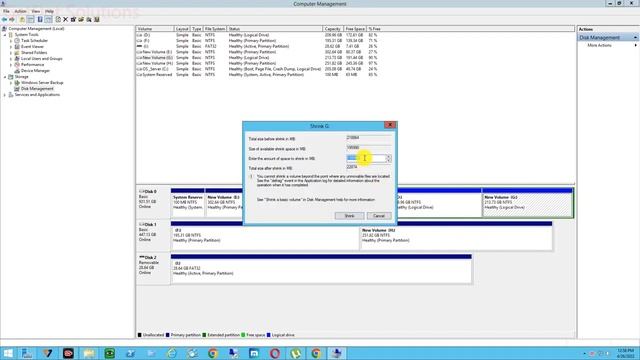640x360 pixels.
Task: Select Computer Management (Local) root node
Action: [36, 29]
